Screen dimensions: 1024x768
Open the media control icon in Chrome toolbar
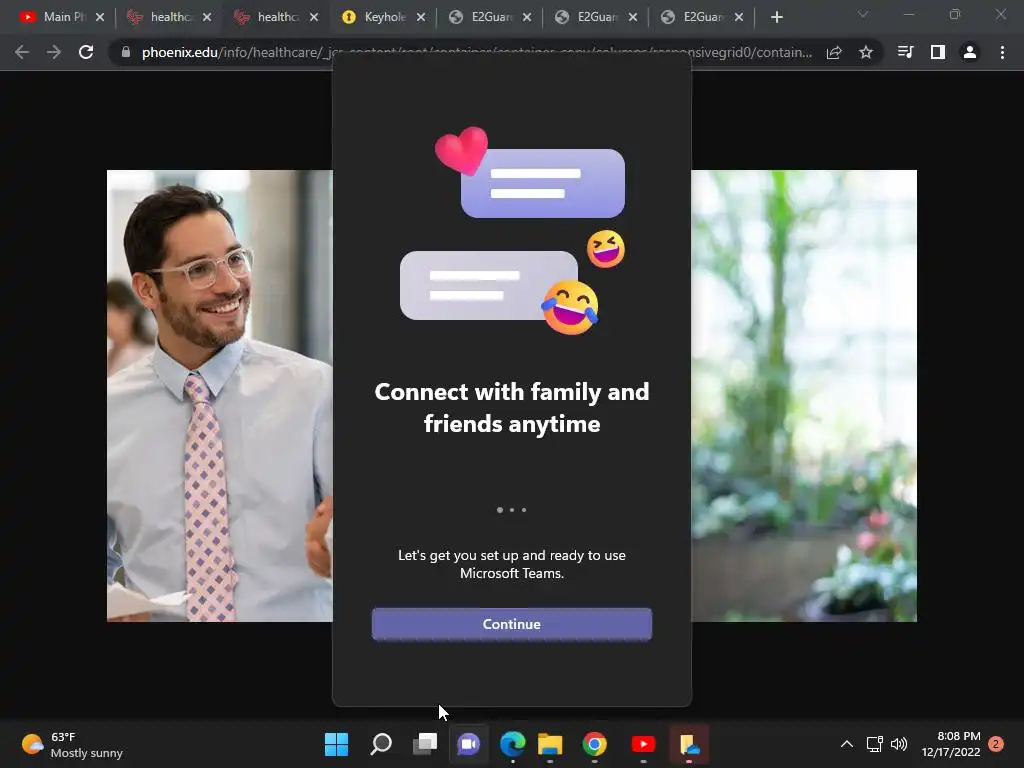(x=905, y=52)
